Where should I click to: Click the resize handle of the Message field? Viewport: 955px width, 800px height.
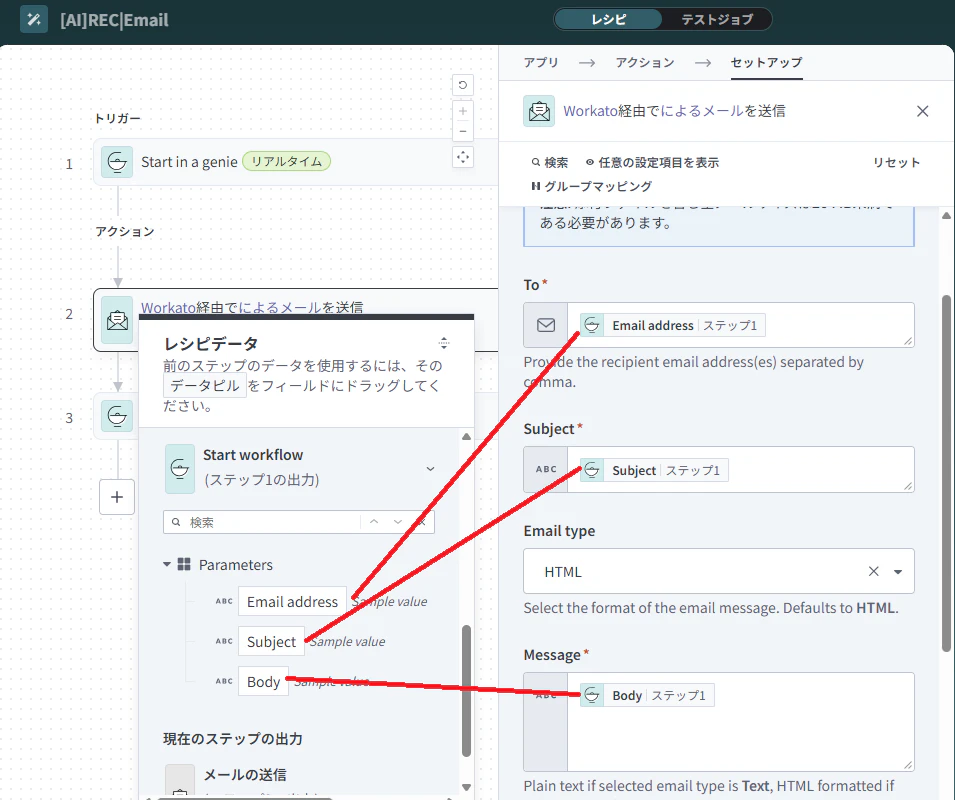coord(907,765)
